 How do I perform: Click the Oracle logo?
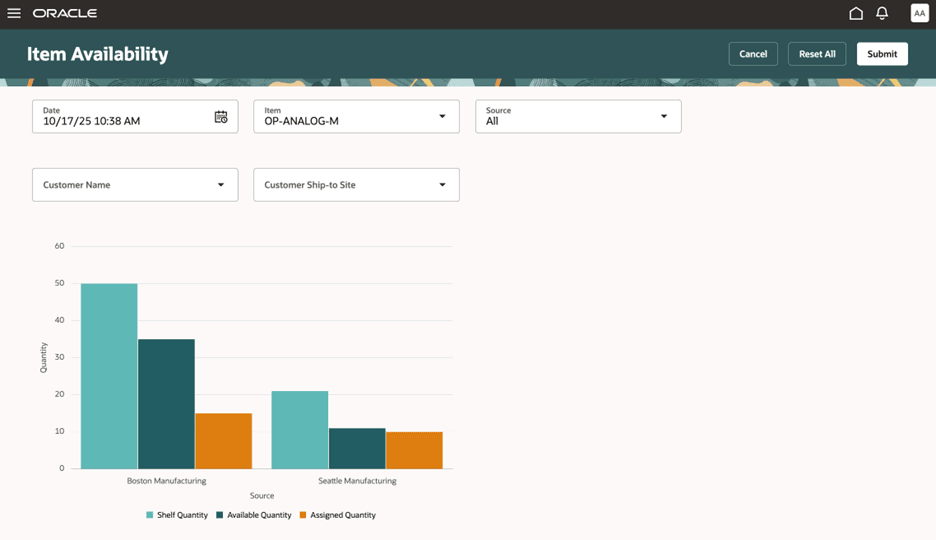click(x=65, y=13)
